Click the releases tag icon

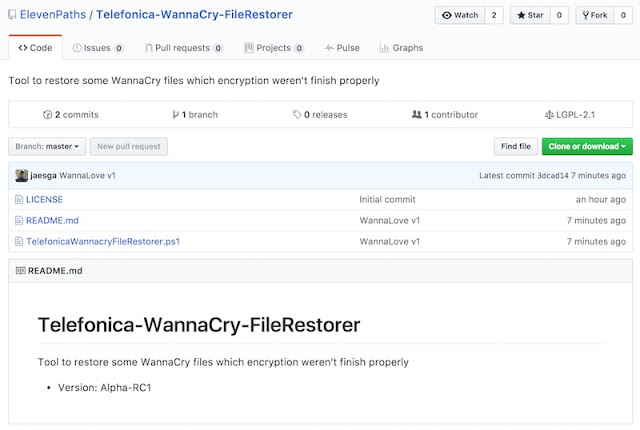pyautogui.click(x=297, y=115)
